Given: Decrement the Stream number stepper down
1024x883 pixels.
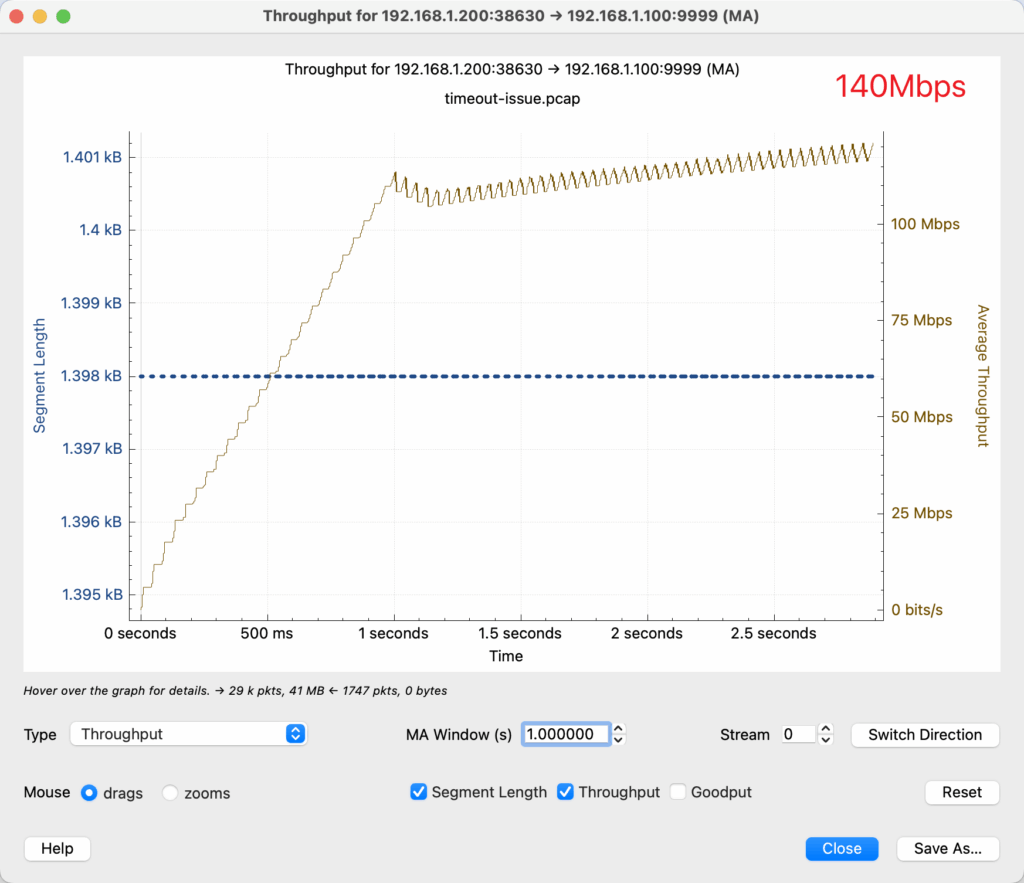Looking at the screenshot, I should coord(825,740).
